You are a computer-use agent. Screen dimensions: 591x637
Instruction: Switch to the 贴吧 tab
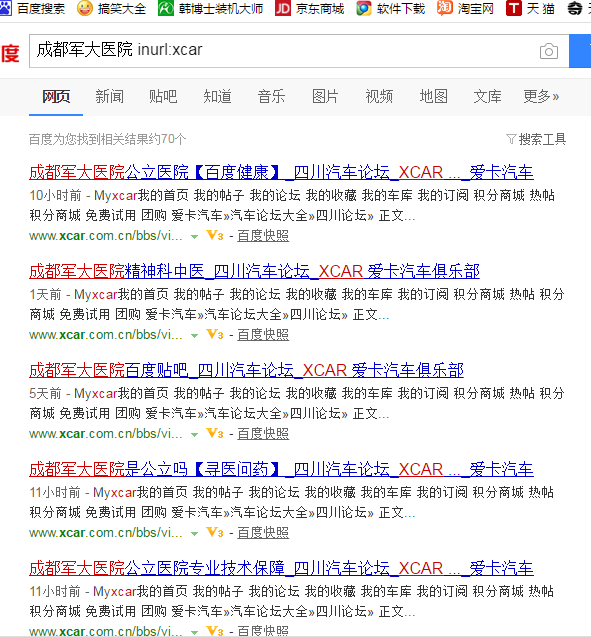point(163,96)
